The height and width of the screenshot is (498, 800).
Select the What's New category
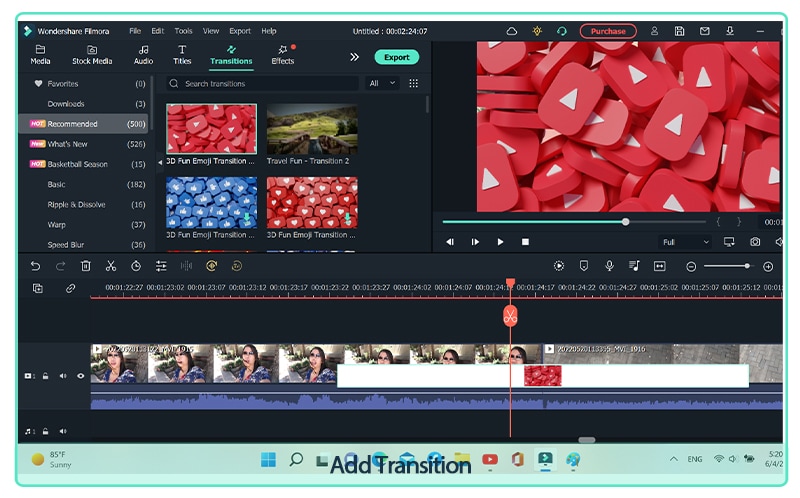click(83, 144)
